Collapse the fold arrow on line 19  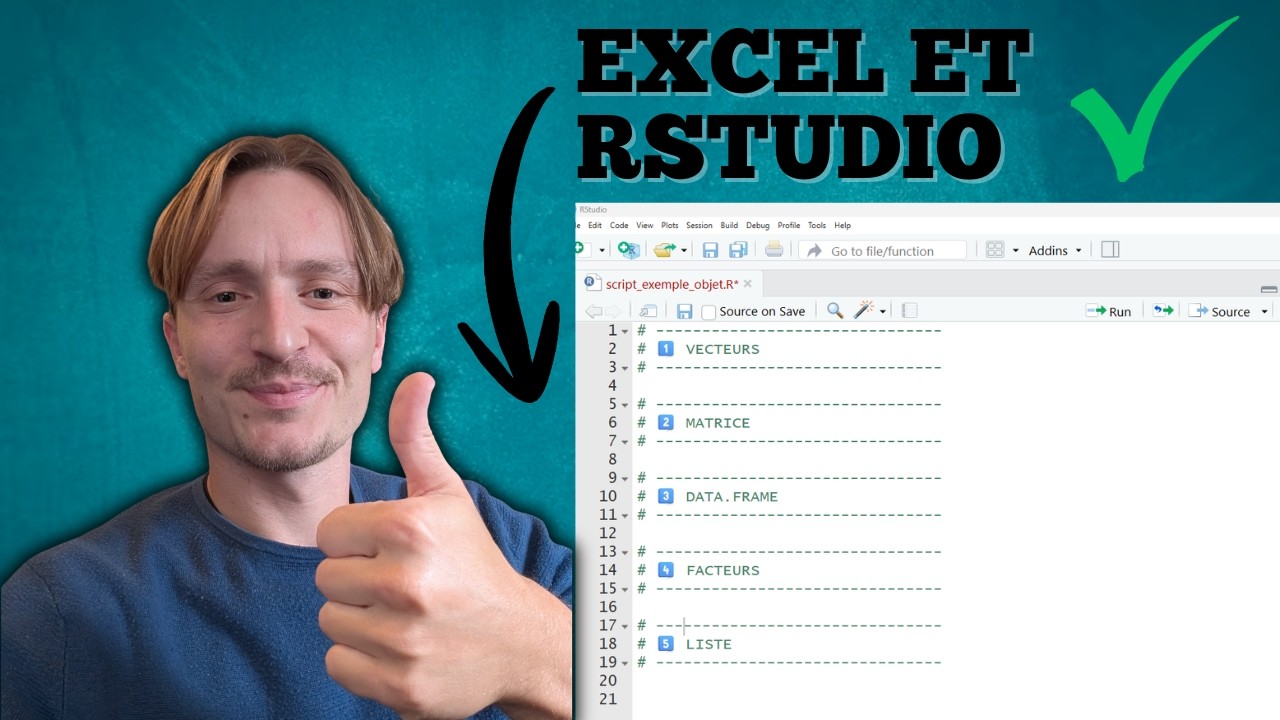tap(625, 664)
